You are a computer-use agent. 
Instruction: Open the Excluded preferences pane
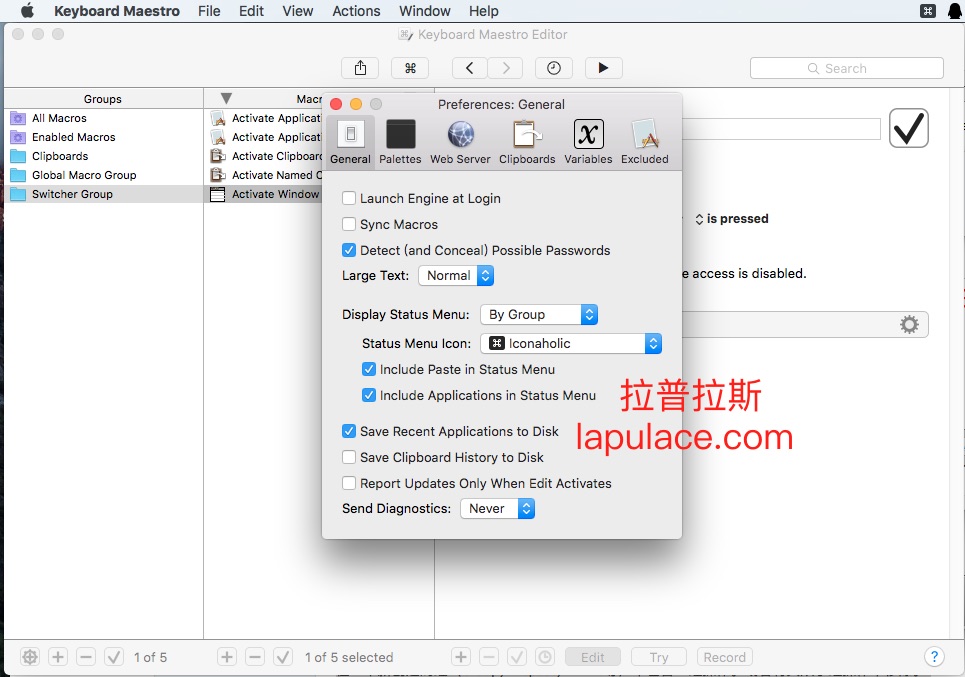(644, 141)
